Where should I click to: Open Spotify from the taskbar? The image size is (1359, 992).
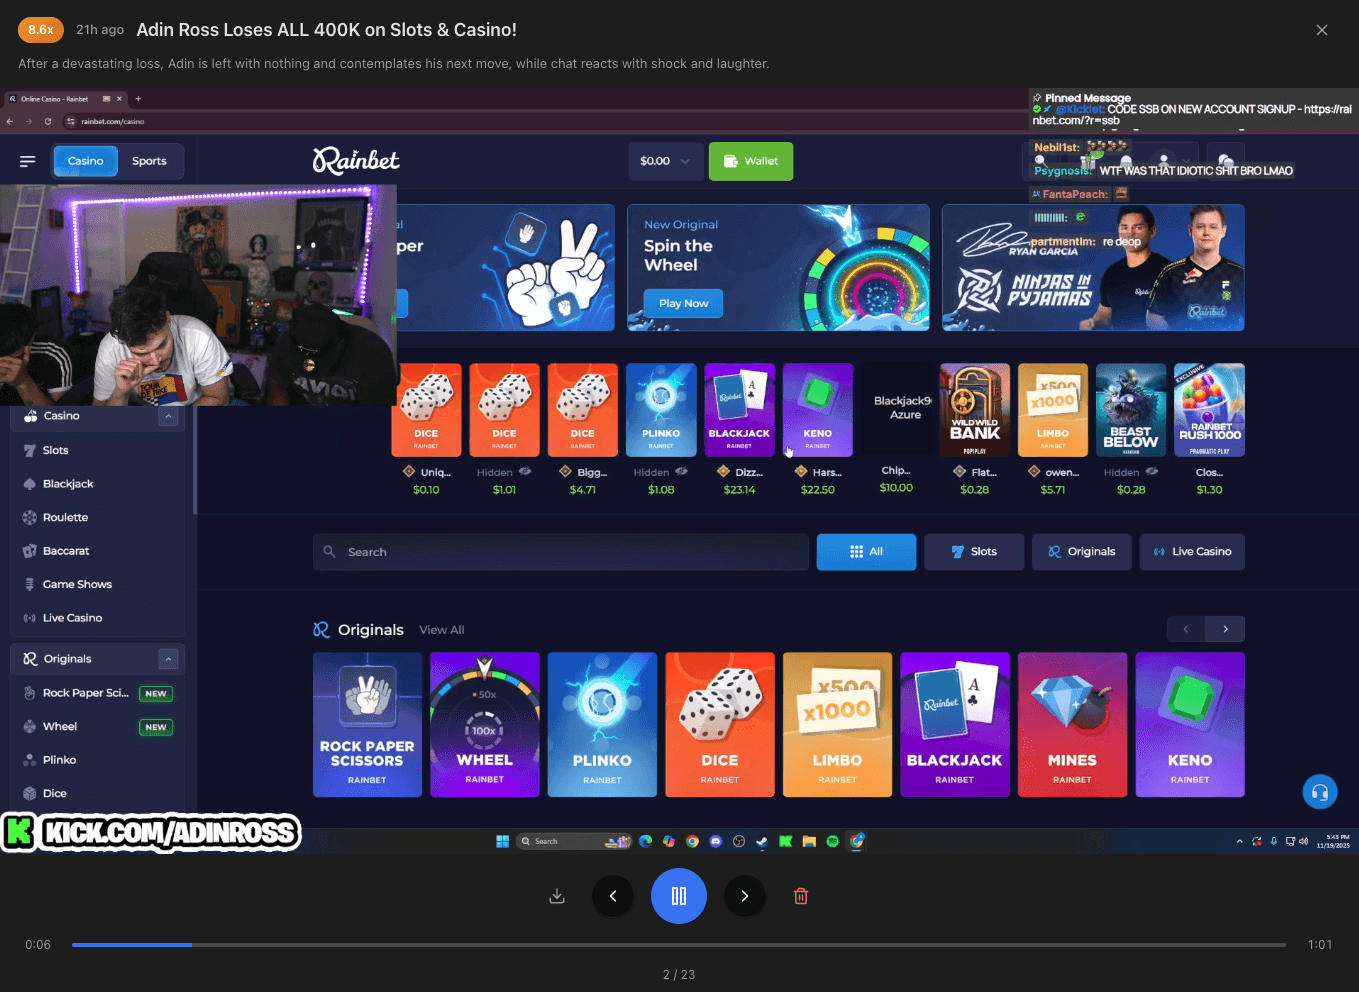(x=833, y=841)
